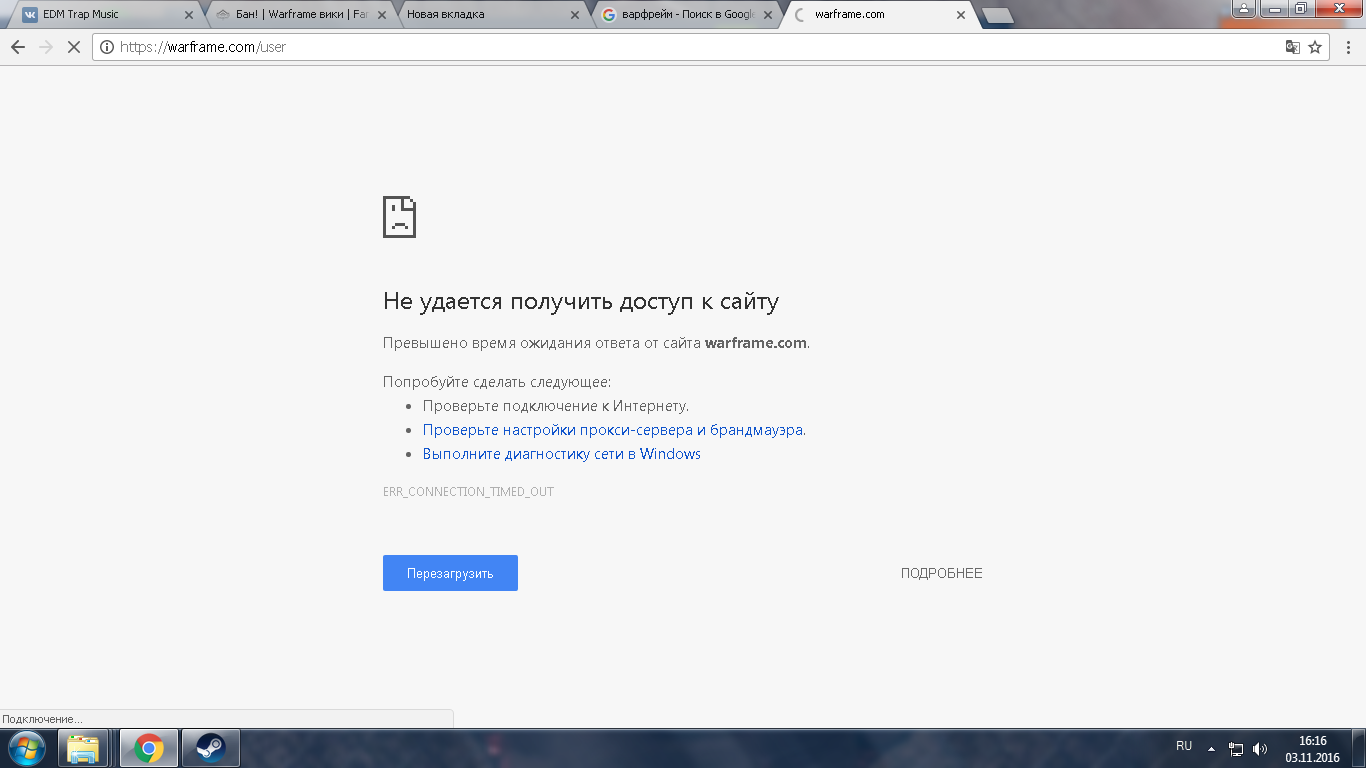The height and width of the screenshot is (768, 1366).
Task: Click the Show desktop strip
Action: click(x=1359, y=749)
